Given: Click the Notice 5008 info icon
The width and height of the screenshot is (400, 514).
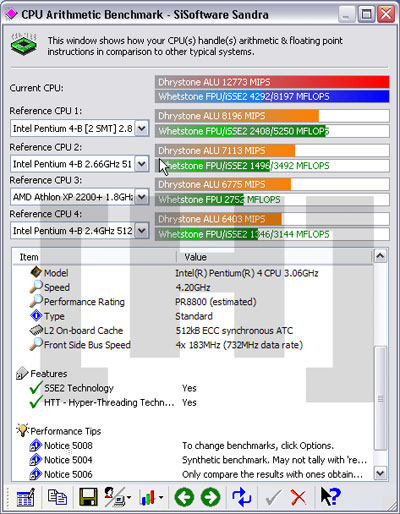Looking at the screenshot, I should pos(36,445).
